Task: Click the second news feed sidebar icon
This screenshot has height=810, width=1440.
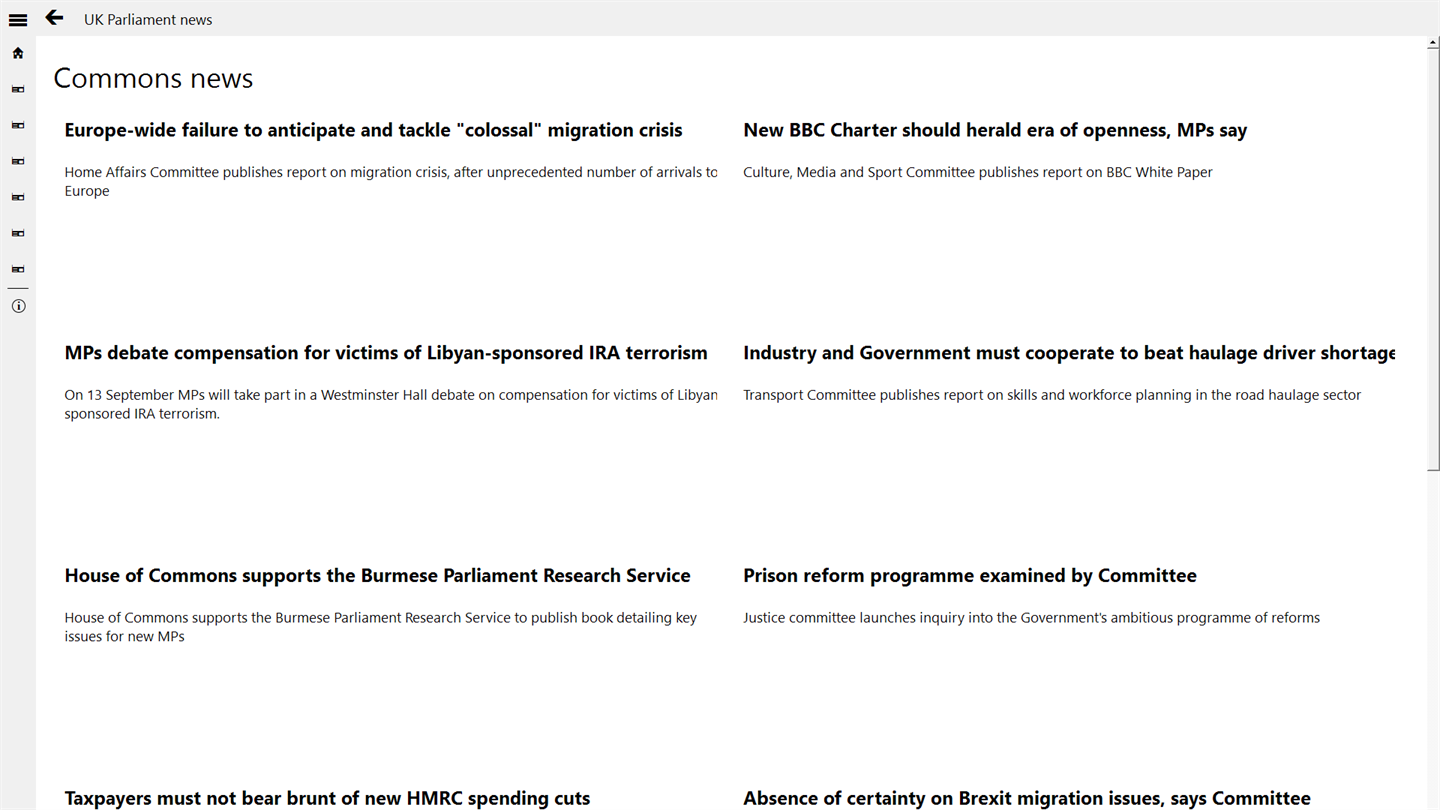Action: coord(18,125)
